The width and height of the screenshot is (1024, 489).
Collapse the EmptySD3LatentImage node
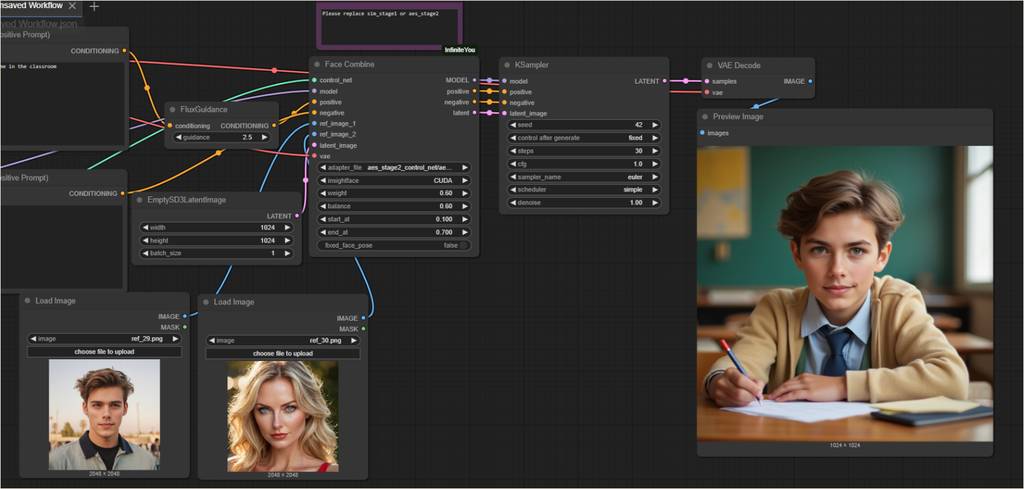[x=139, y=199]
